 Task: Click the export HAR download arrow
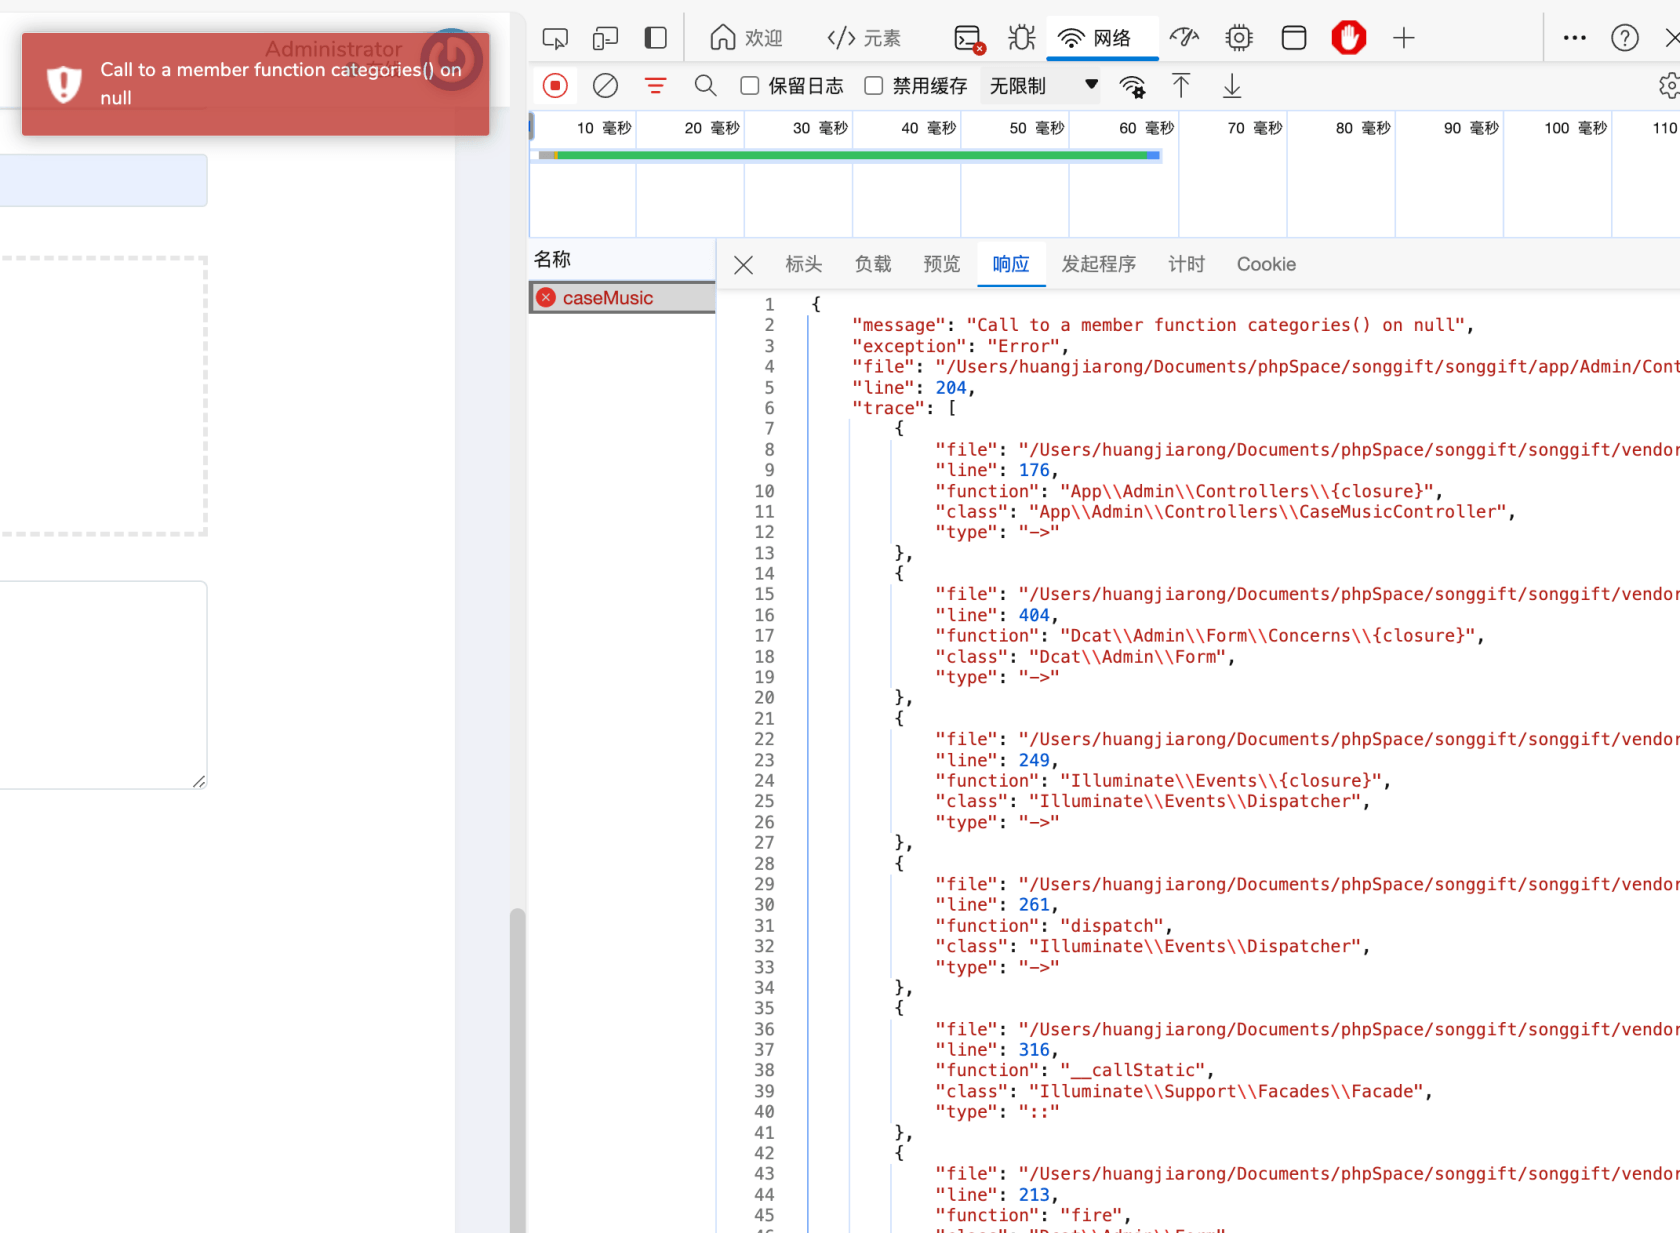(1232, 86)
